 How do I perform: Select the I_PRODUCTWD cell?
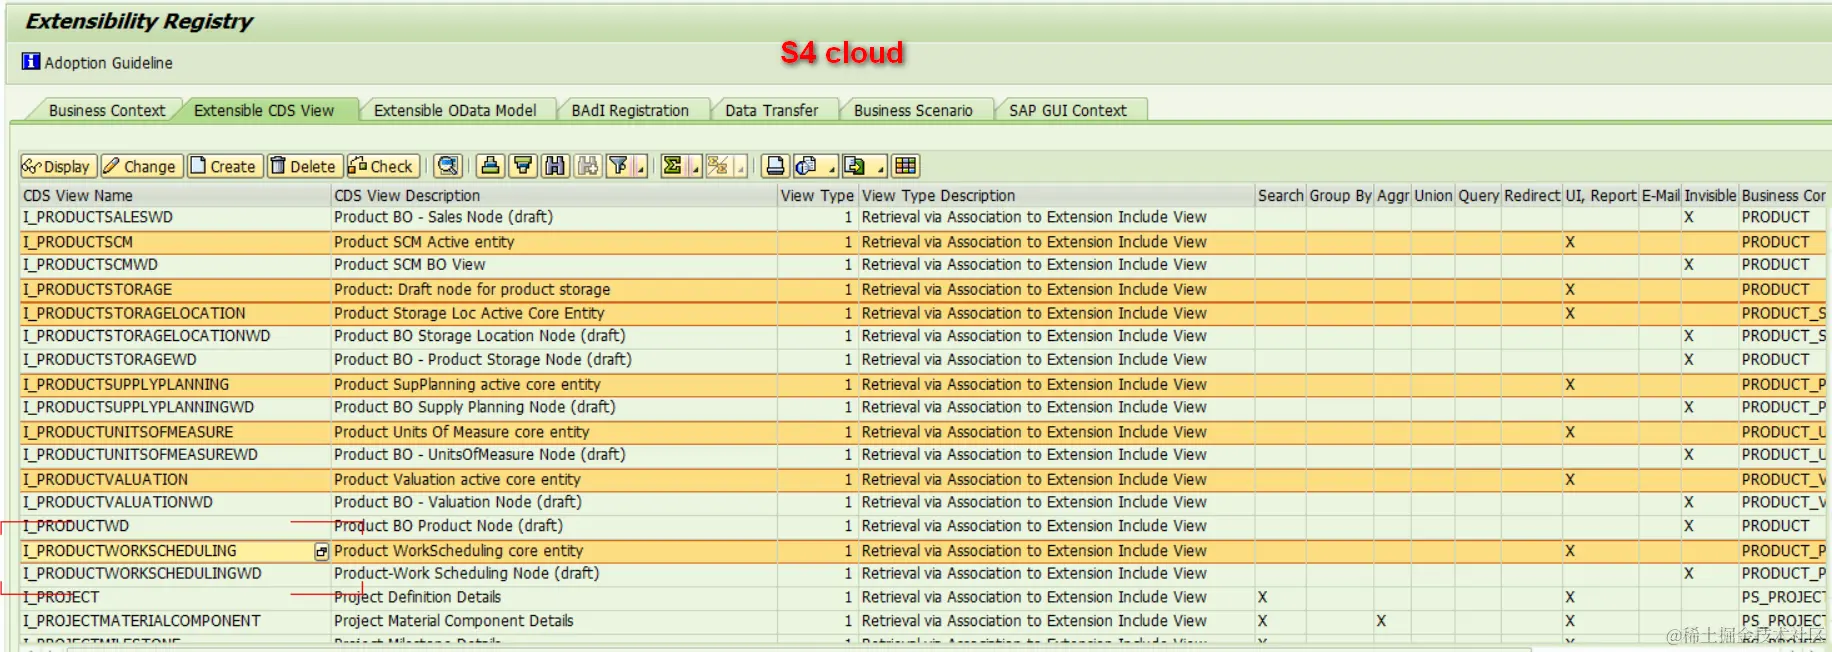(x=176, y=526)
